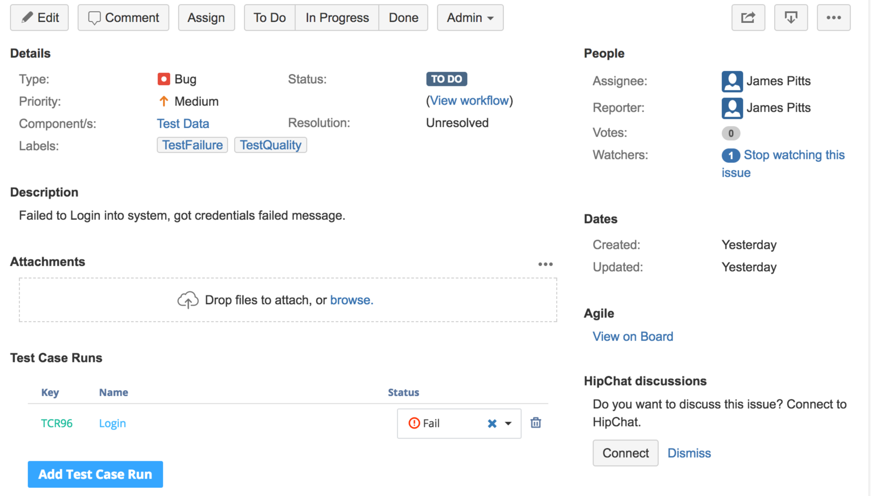This screenshot has width=871, height=496.
Task: Click the Add Test Case Run button
Action: pos(95,474)
